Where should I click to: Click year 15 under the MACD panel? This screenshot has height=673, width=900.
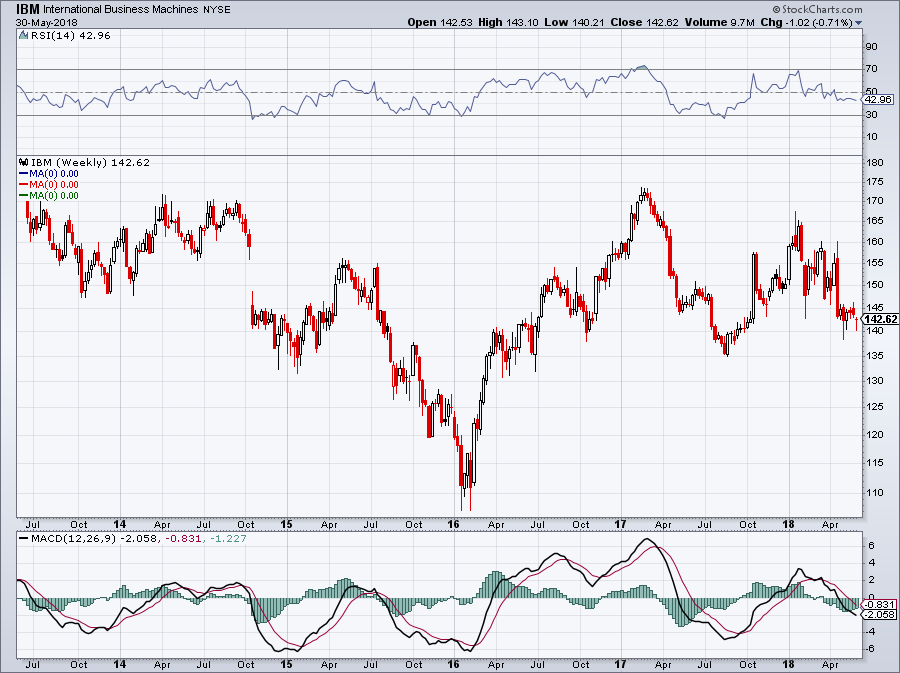click(286, 664)
